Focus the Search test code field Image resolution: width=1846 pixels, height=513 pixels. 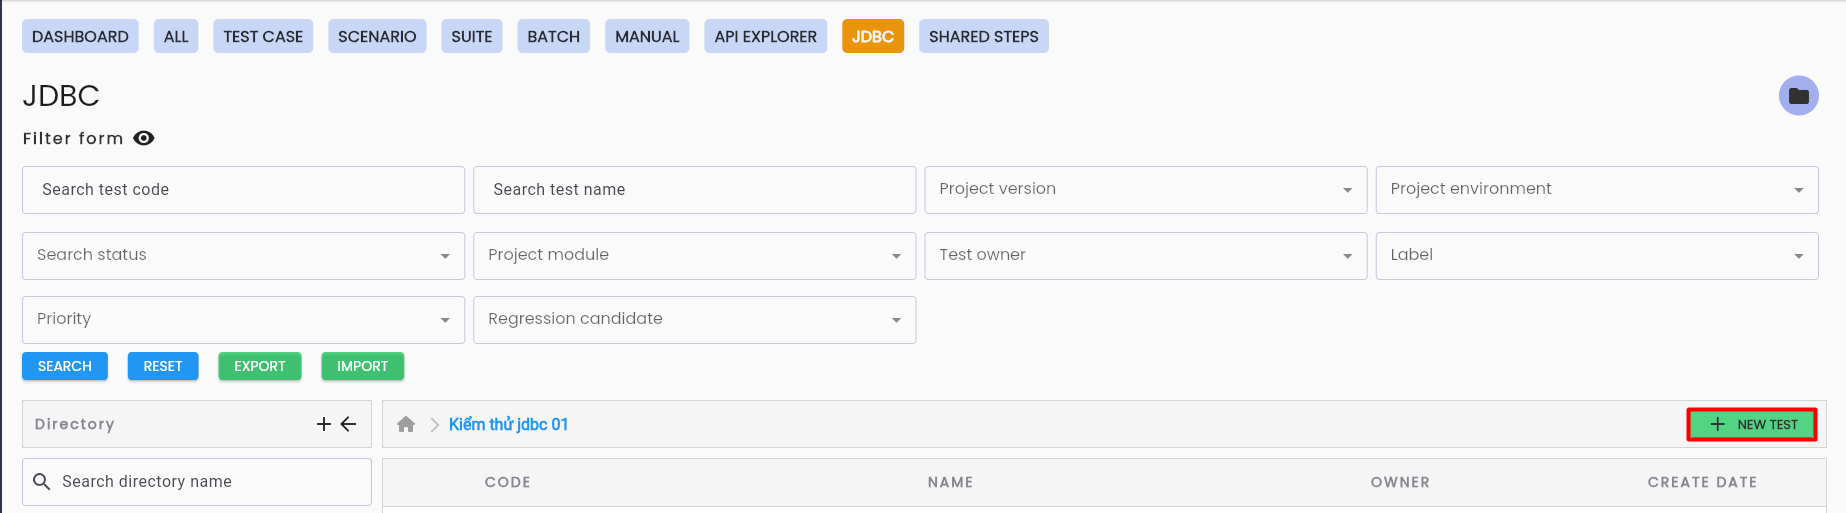click(243, 190)
